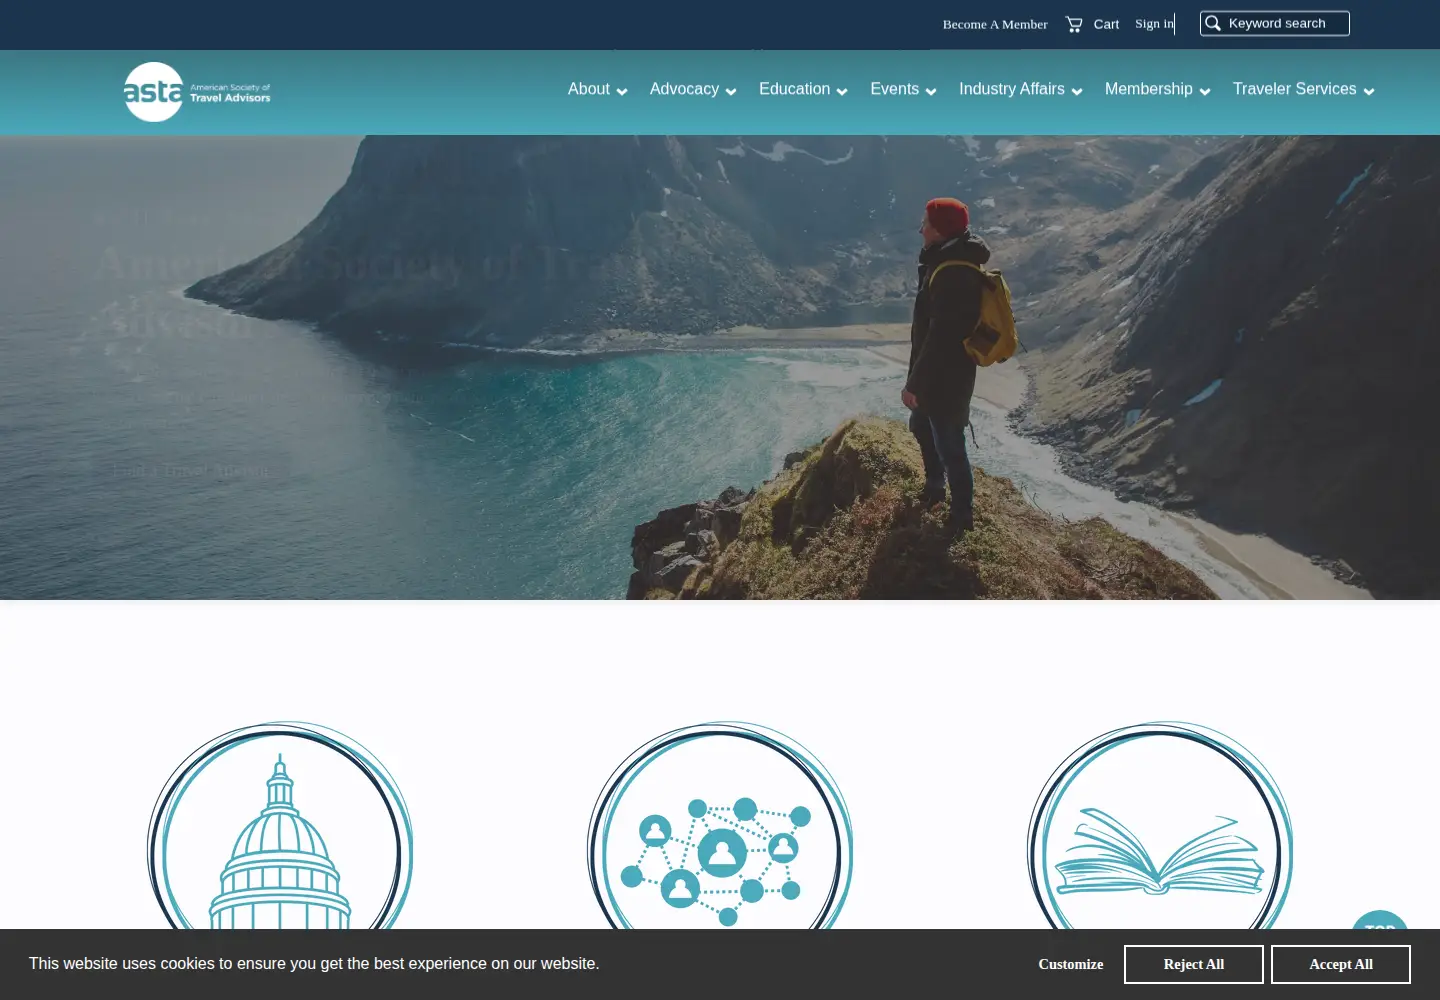Open the Education menu
The image size is (1440, 1000).
pyautogui.click(x=794, y=89)
